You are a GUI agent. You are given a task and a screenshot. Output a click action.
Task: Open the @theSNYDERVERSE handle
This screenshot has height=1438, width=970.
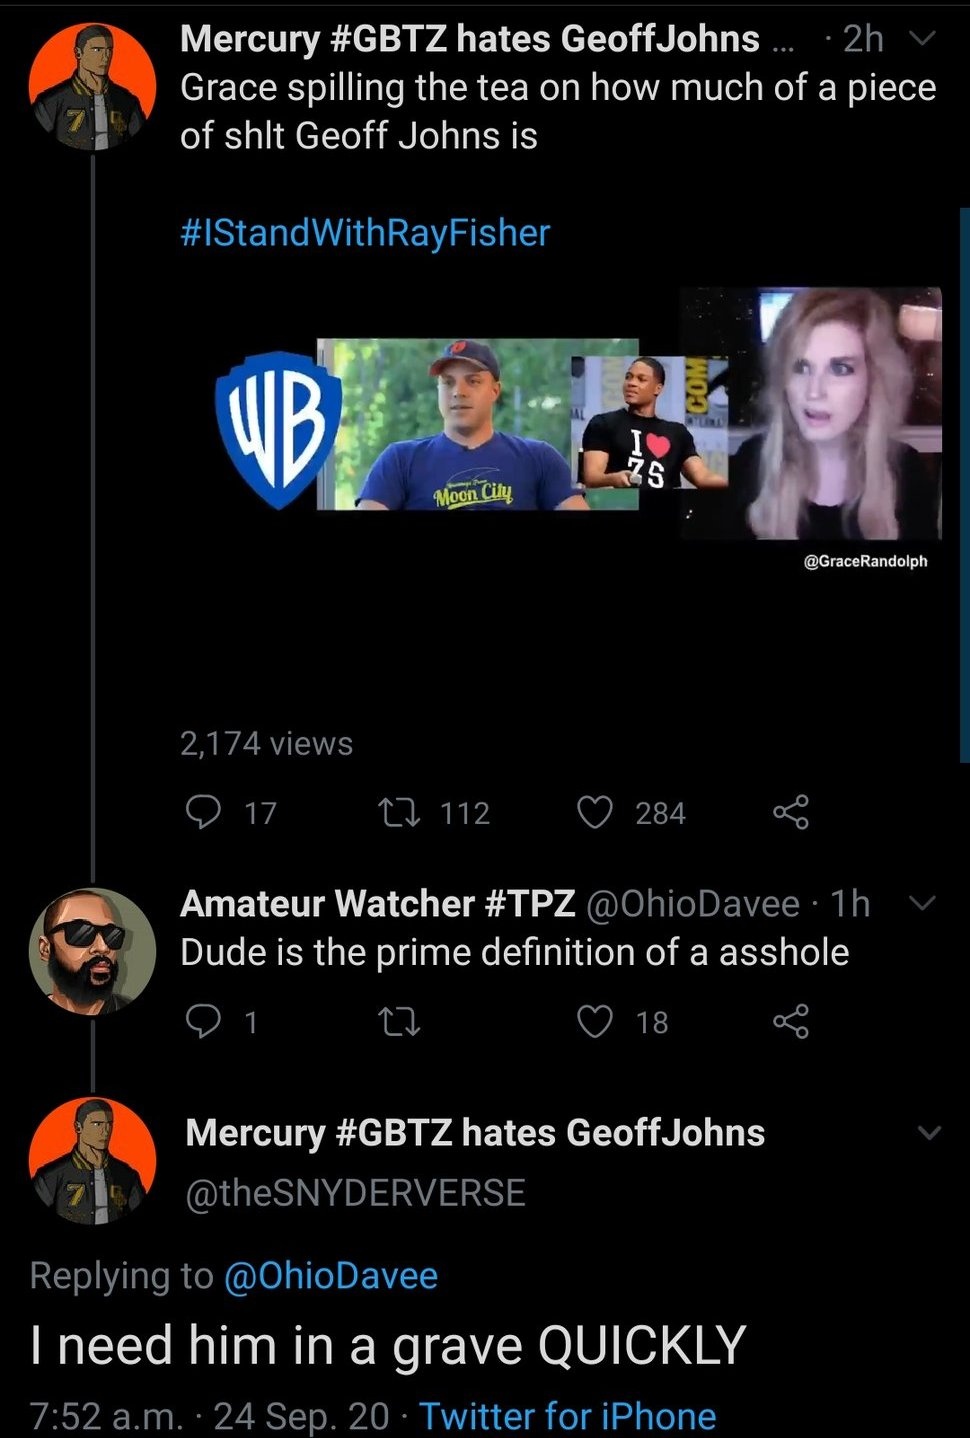[x=355, y=1192]
